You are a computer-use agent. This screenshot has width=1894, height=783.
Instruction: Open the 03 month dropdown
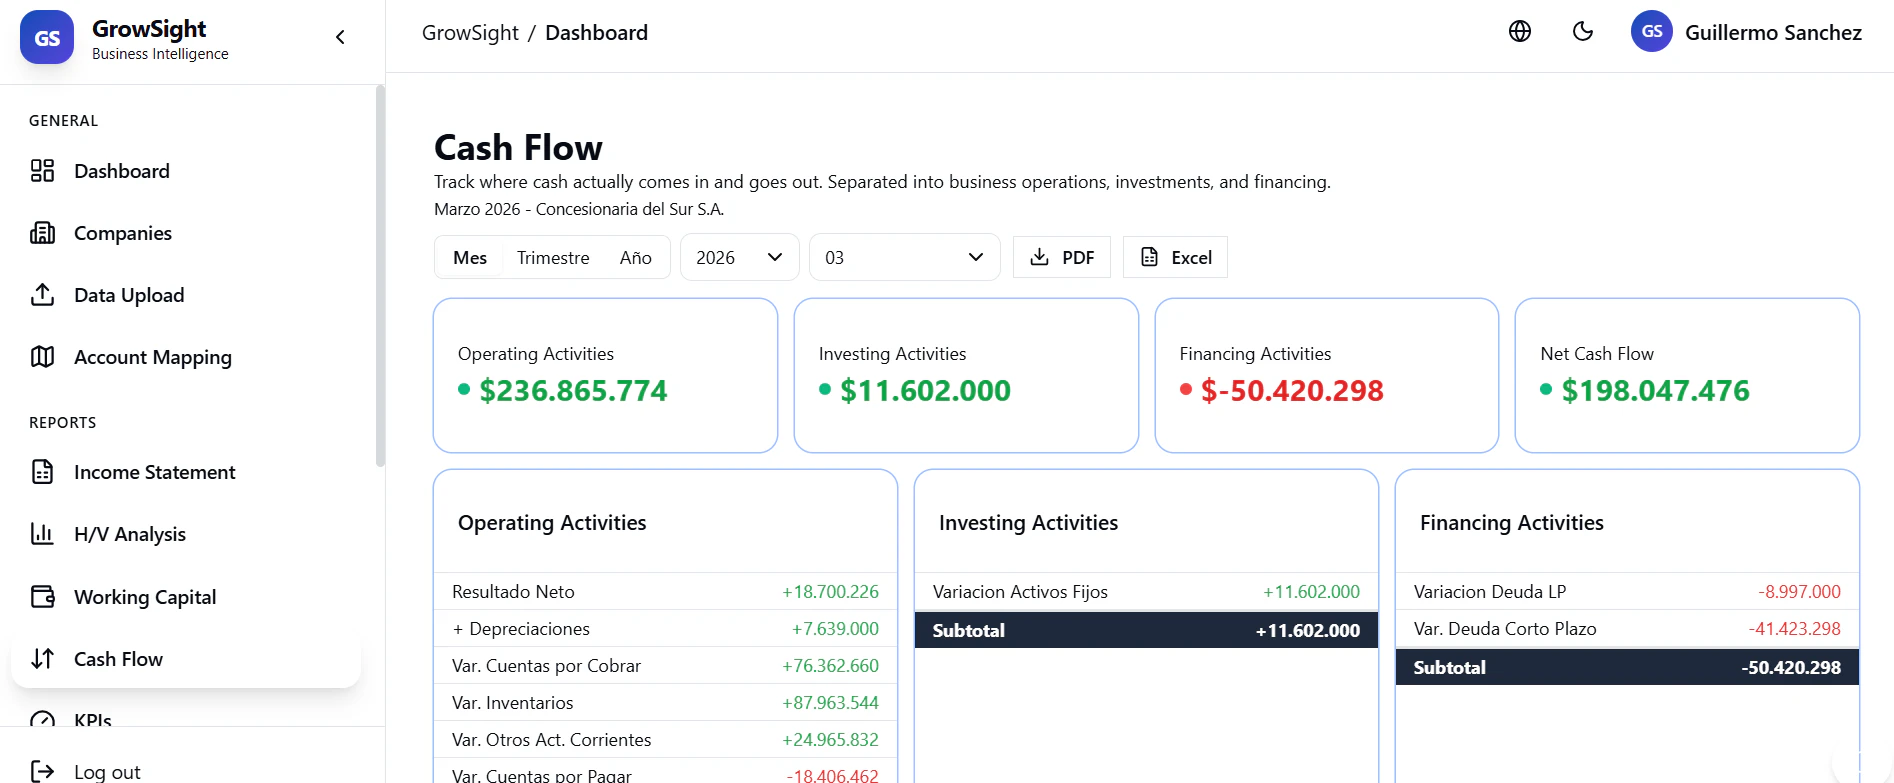pos(905,257)
